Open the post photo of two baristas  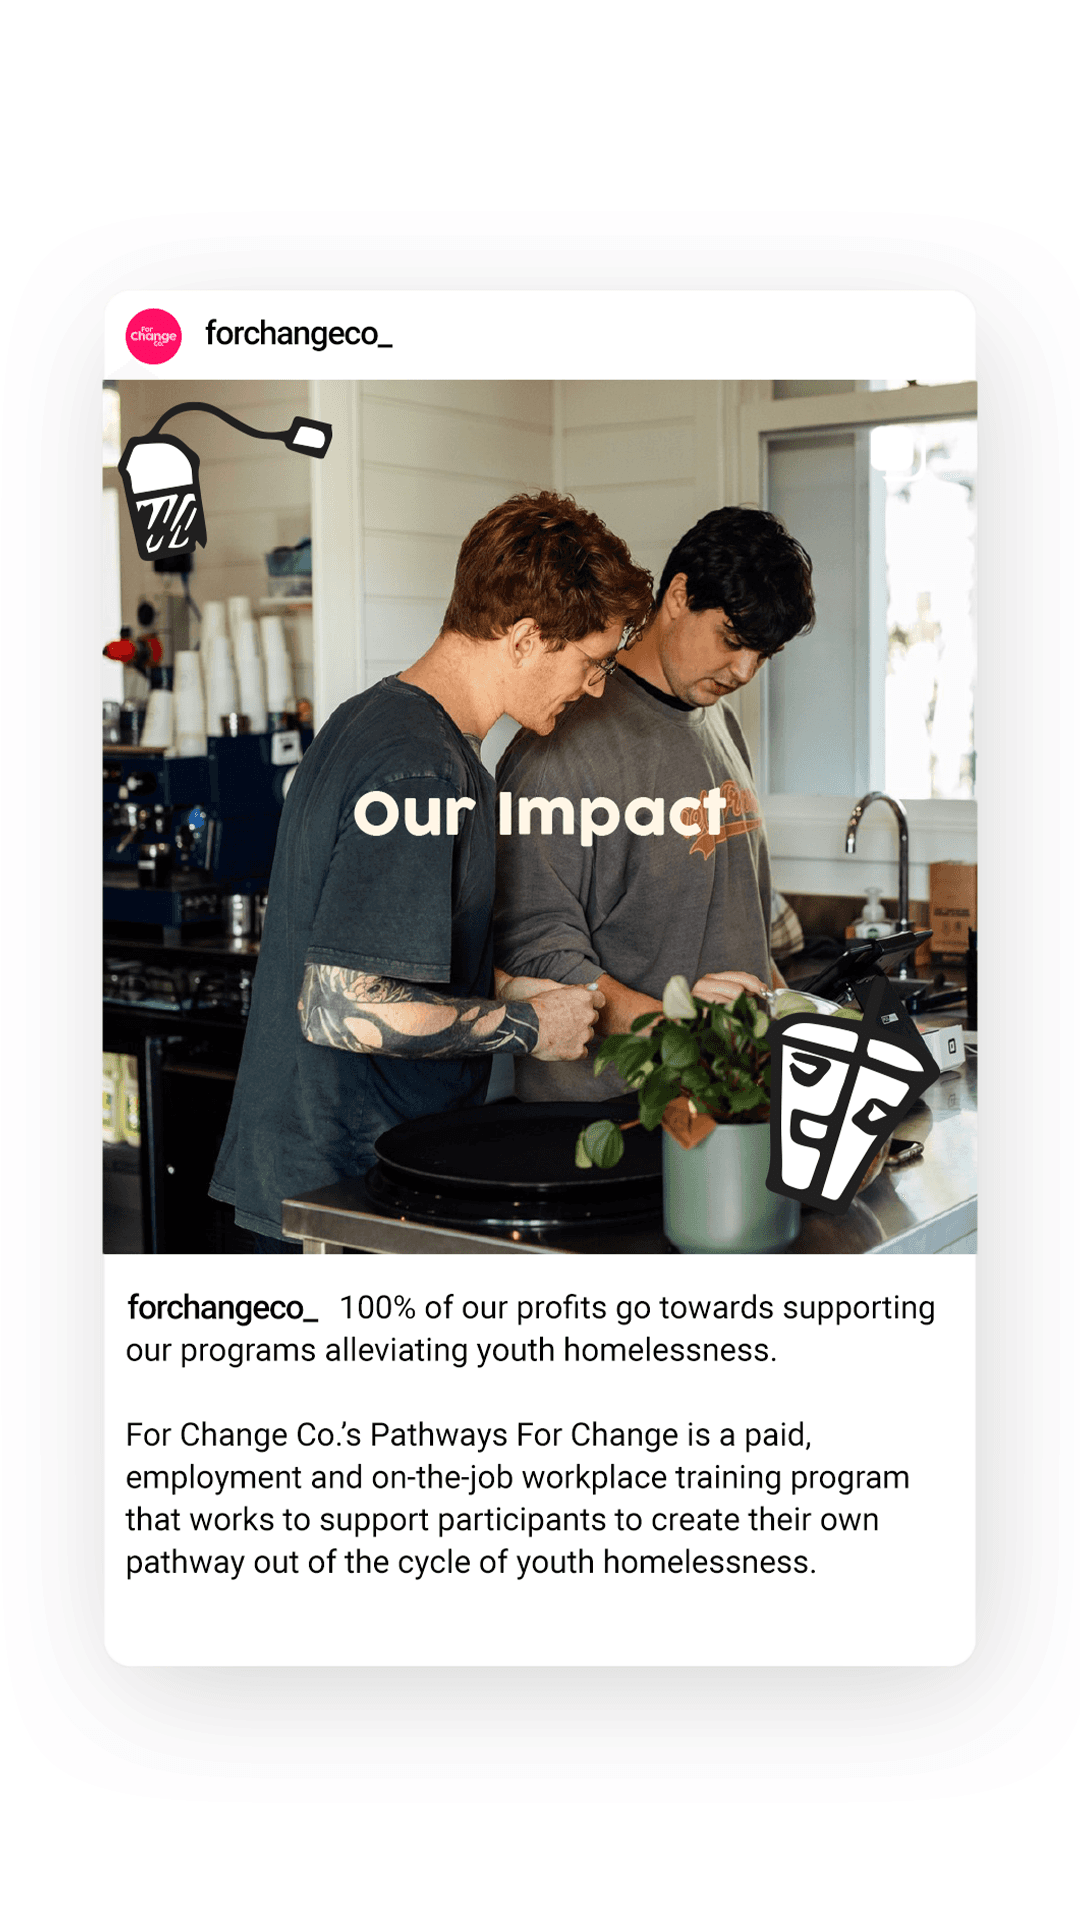[540, 816]
